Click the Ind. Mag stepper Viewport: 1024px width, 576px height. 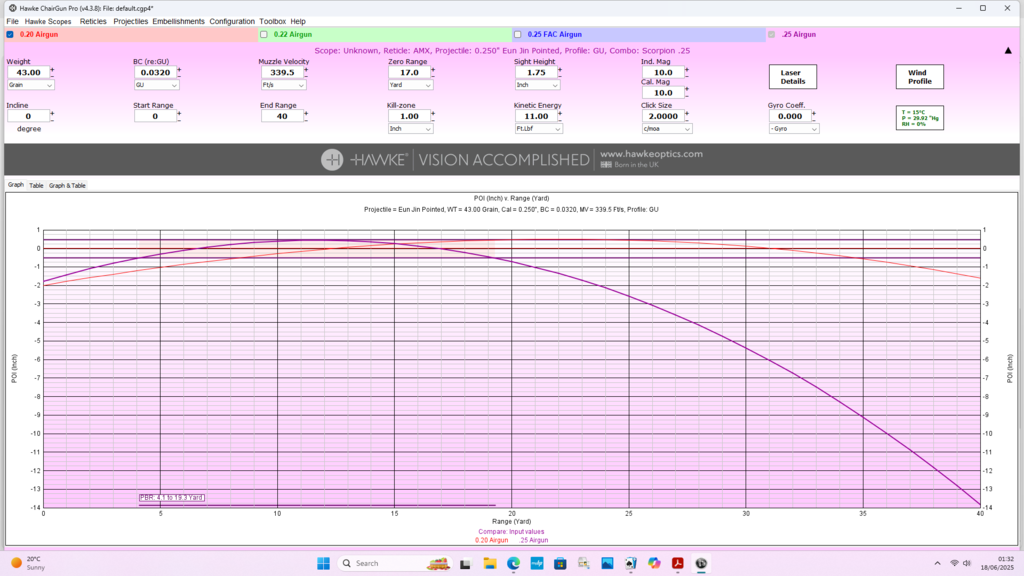coord(687,72)
